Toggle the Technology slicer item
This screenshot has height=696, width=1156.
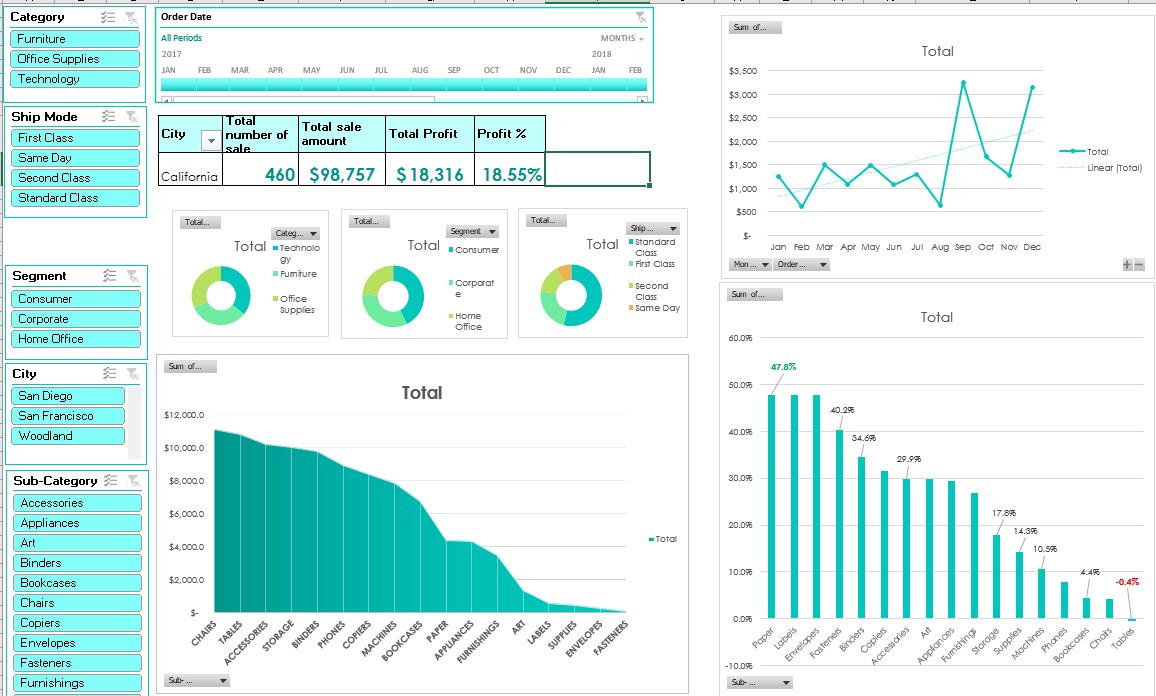point(76,79)
